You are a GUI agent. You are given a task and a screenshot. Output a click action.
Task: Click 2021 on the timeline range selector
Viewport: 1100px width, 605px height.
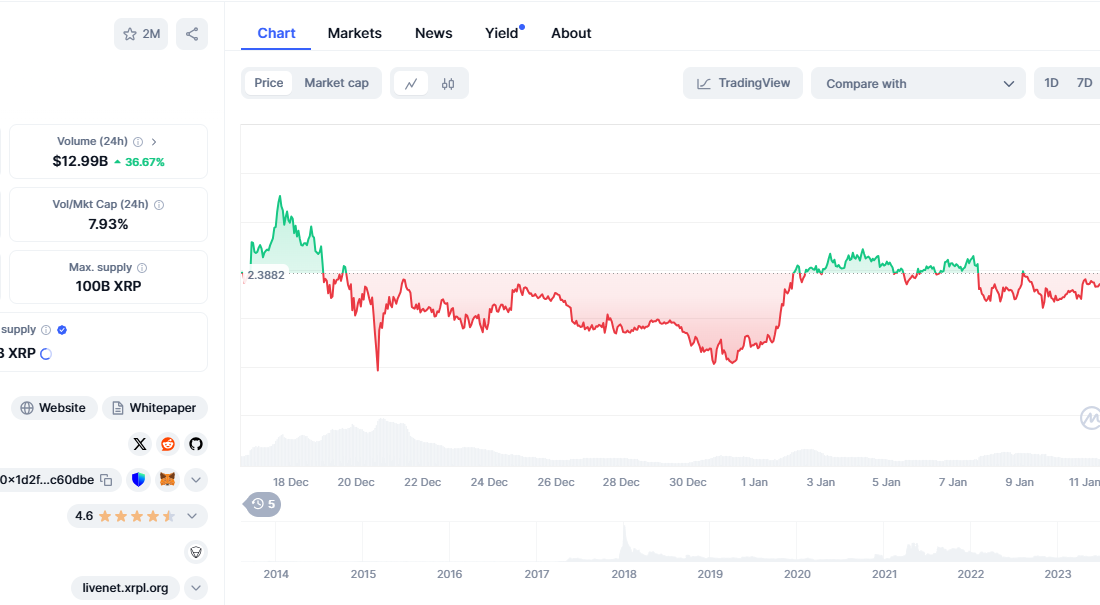tap(884, 574)
